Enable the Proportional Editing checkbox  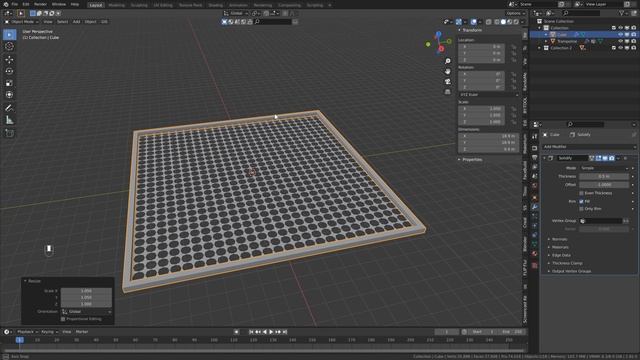tap(63, 319)
